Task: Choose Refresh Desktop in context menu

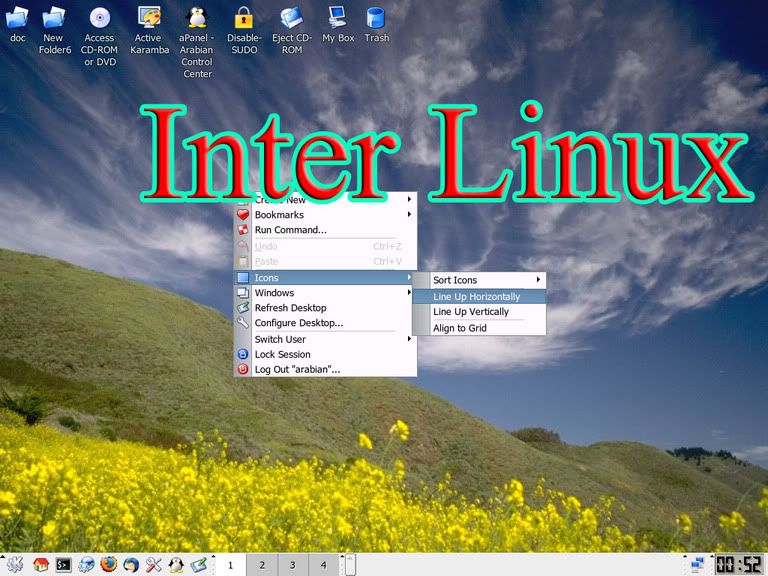Action: (x=325, y=308)
